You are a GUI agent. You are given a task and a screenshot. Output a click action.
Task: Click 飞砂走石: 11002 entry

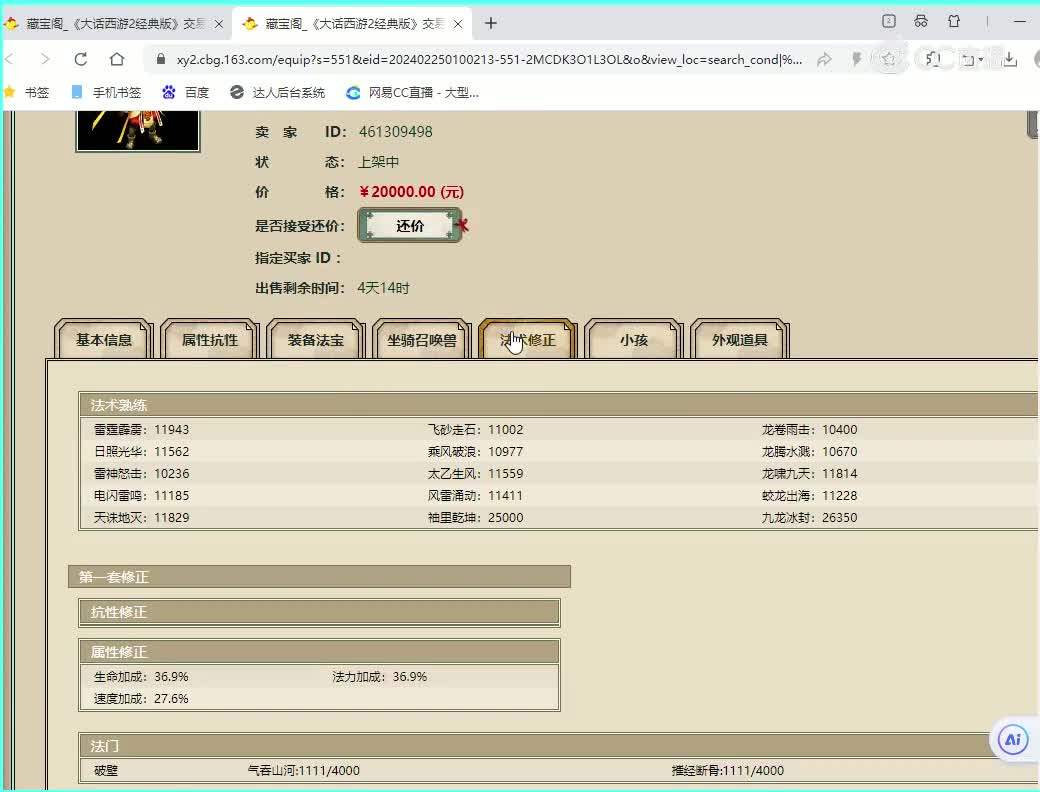pos(476,429)
